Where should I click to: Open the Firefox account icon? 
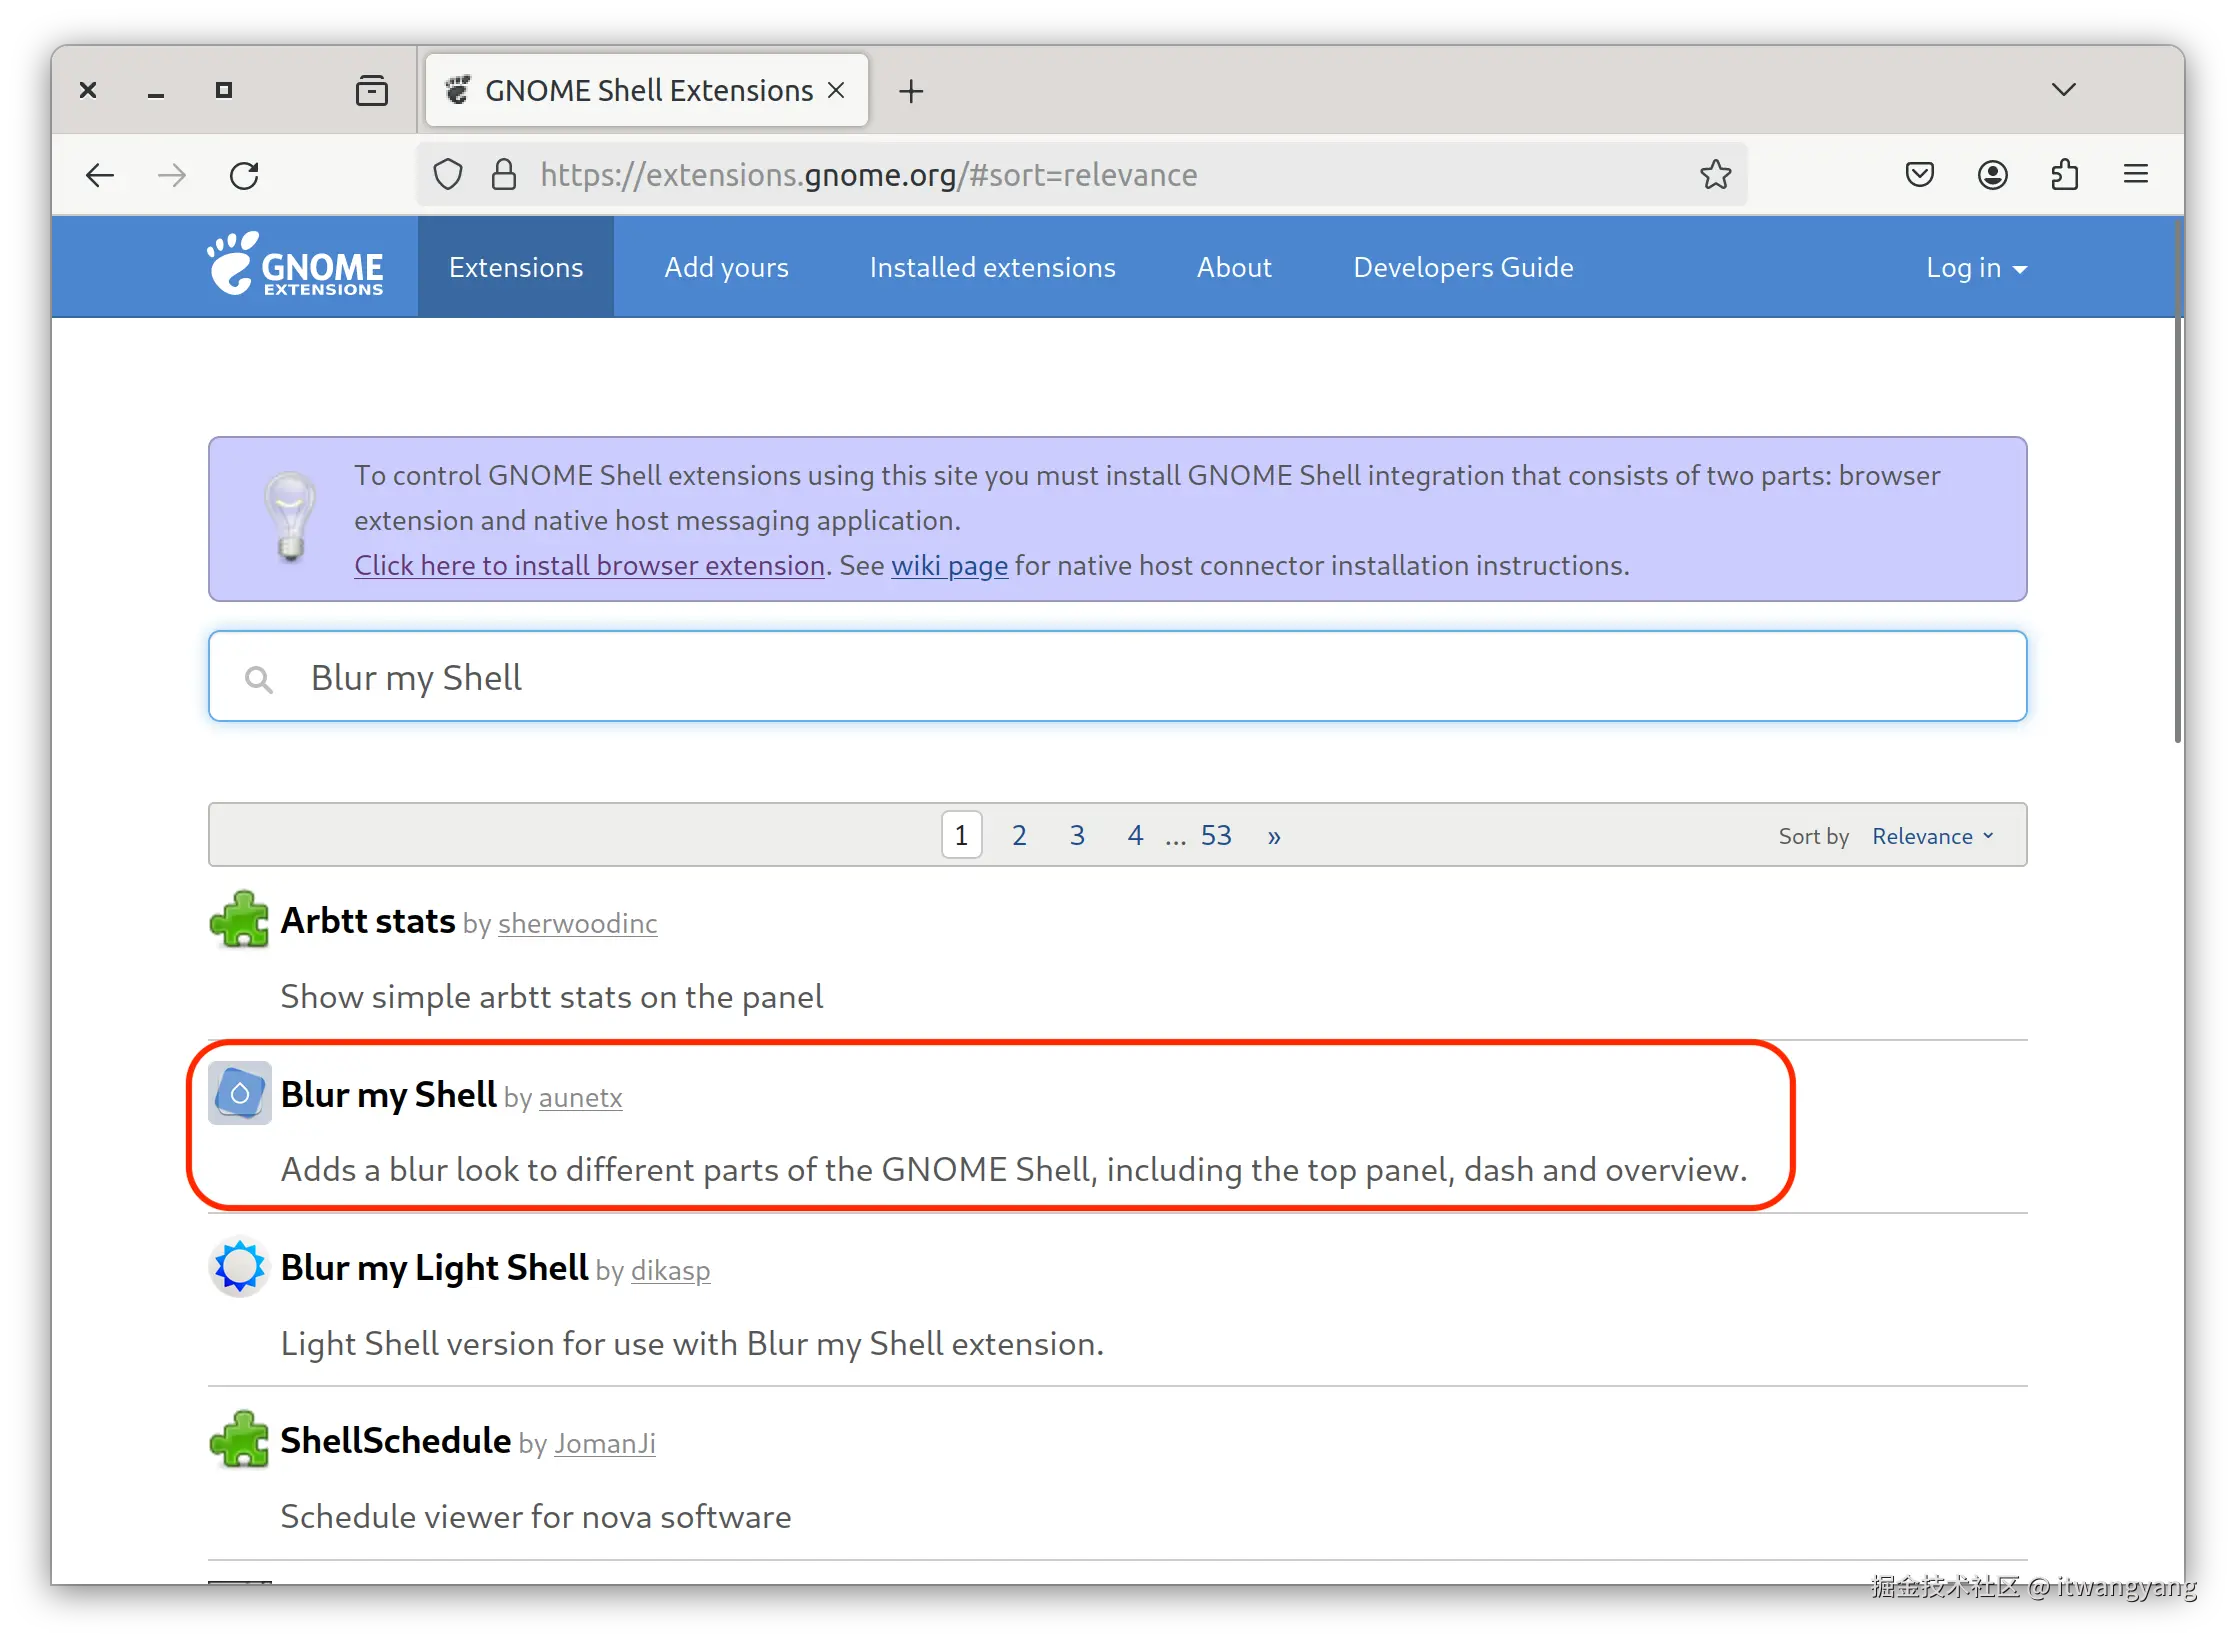pos(1992,175)
